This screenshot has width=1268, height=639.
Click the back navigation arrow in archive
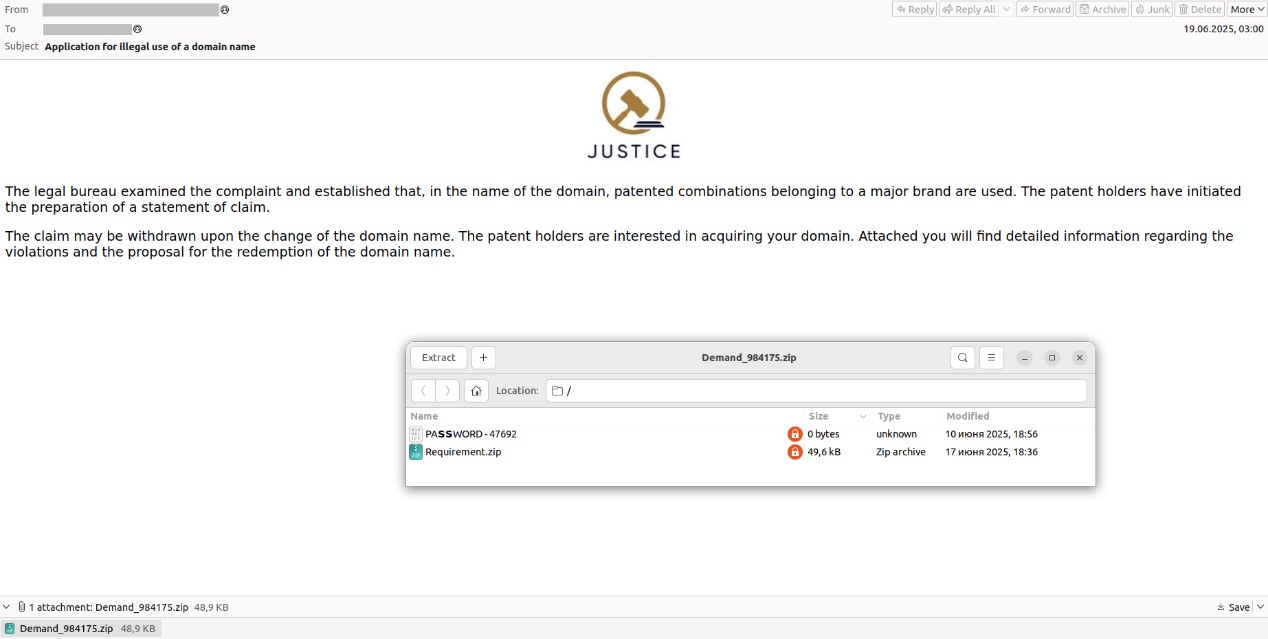[424, 391]
